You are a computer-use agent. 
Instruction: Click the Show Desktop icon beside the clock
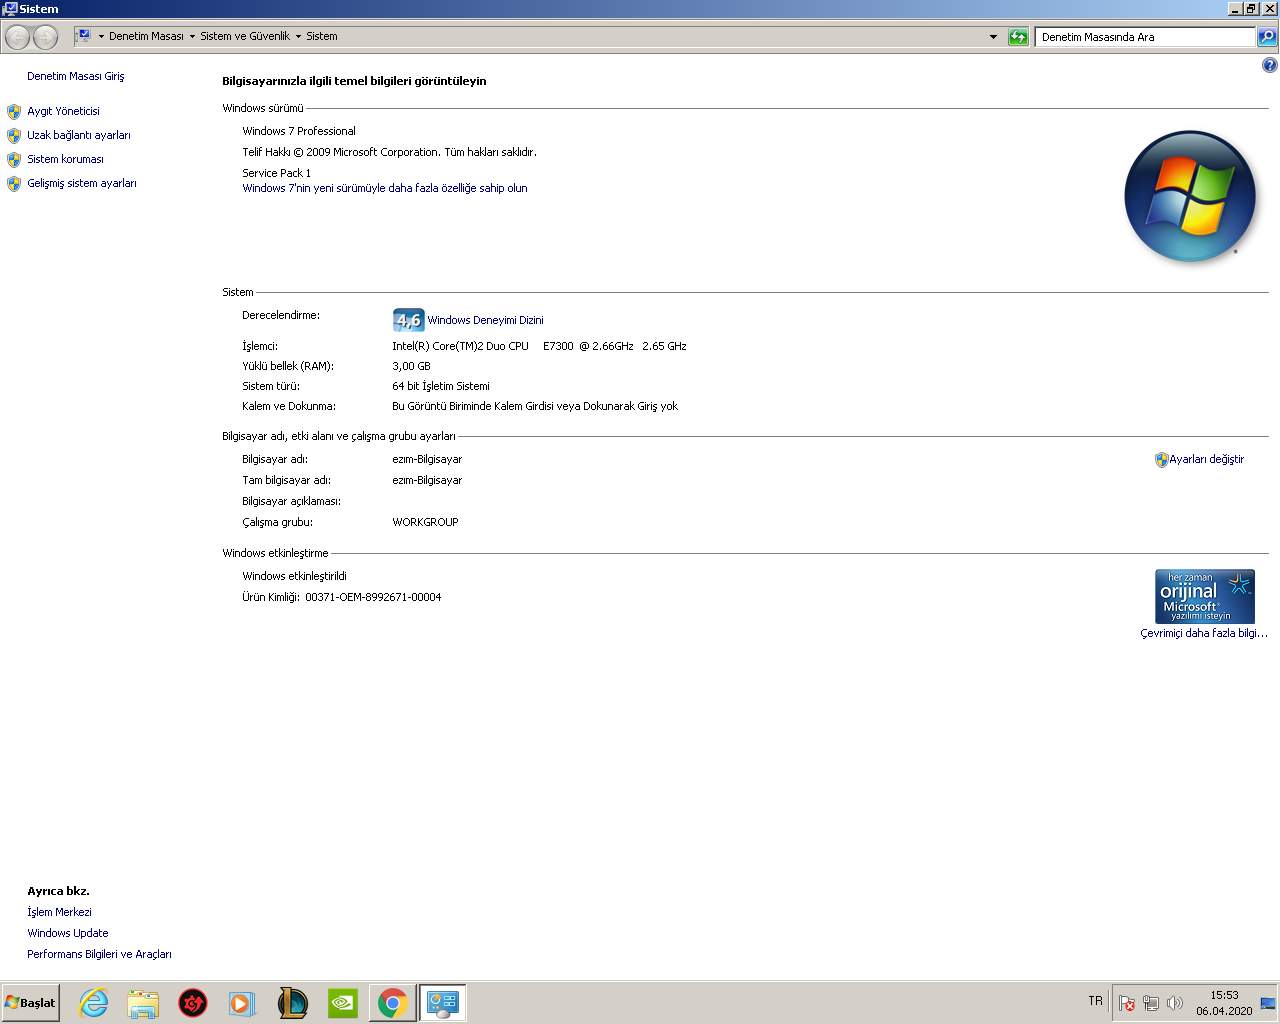[1268, 1003]
